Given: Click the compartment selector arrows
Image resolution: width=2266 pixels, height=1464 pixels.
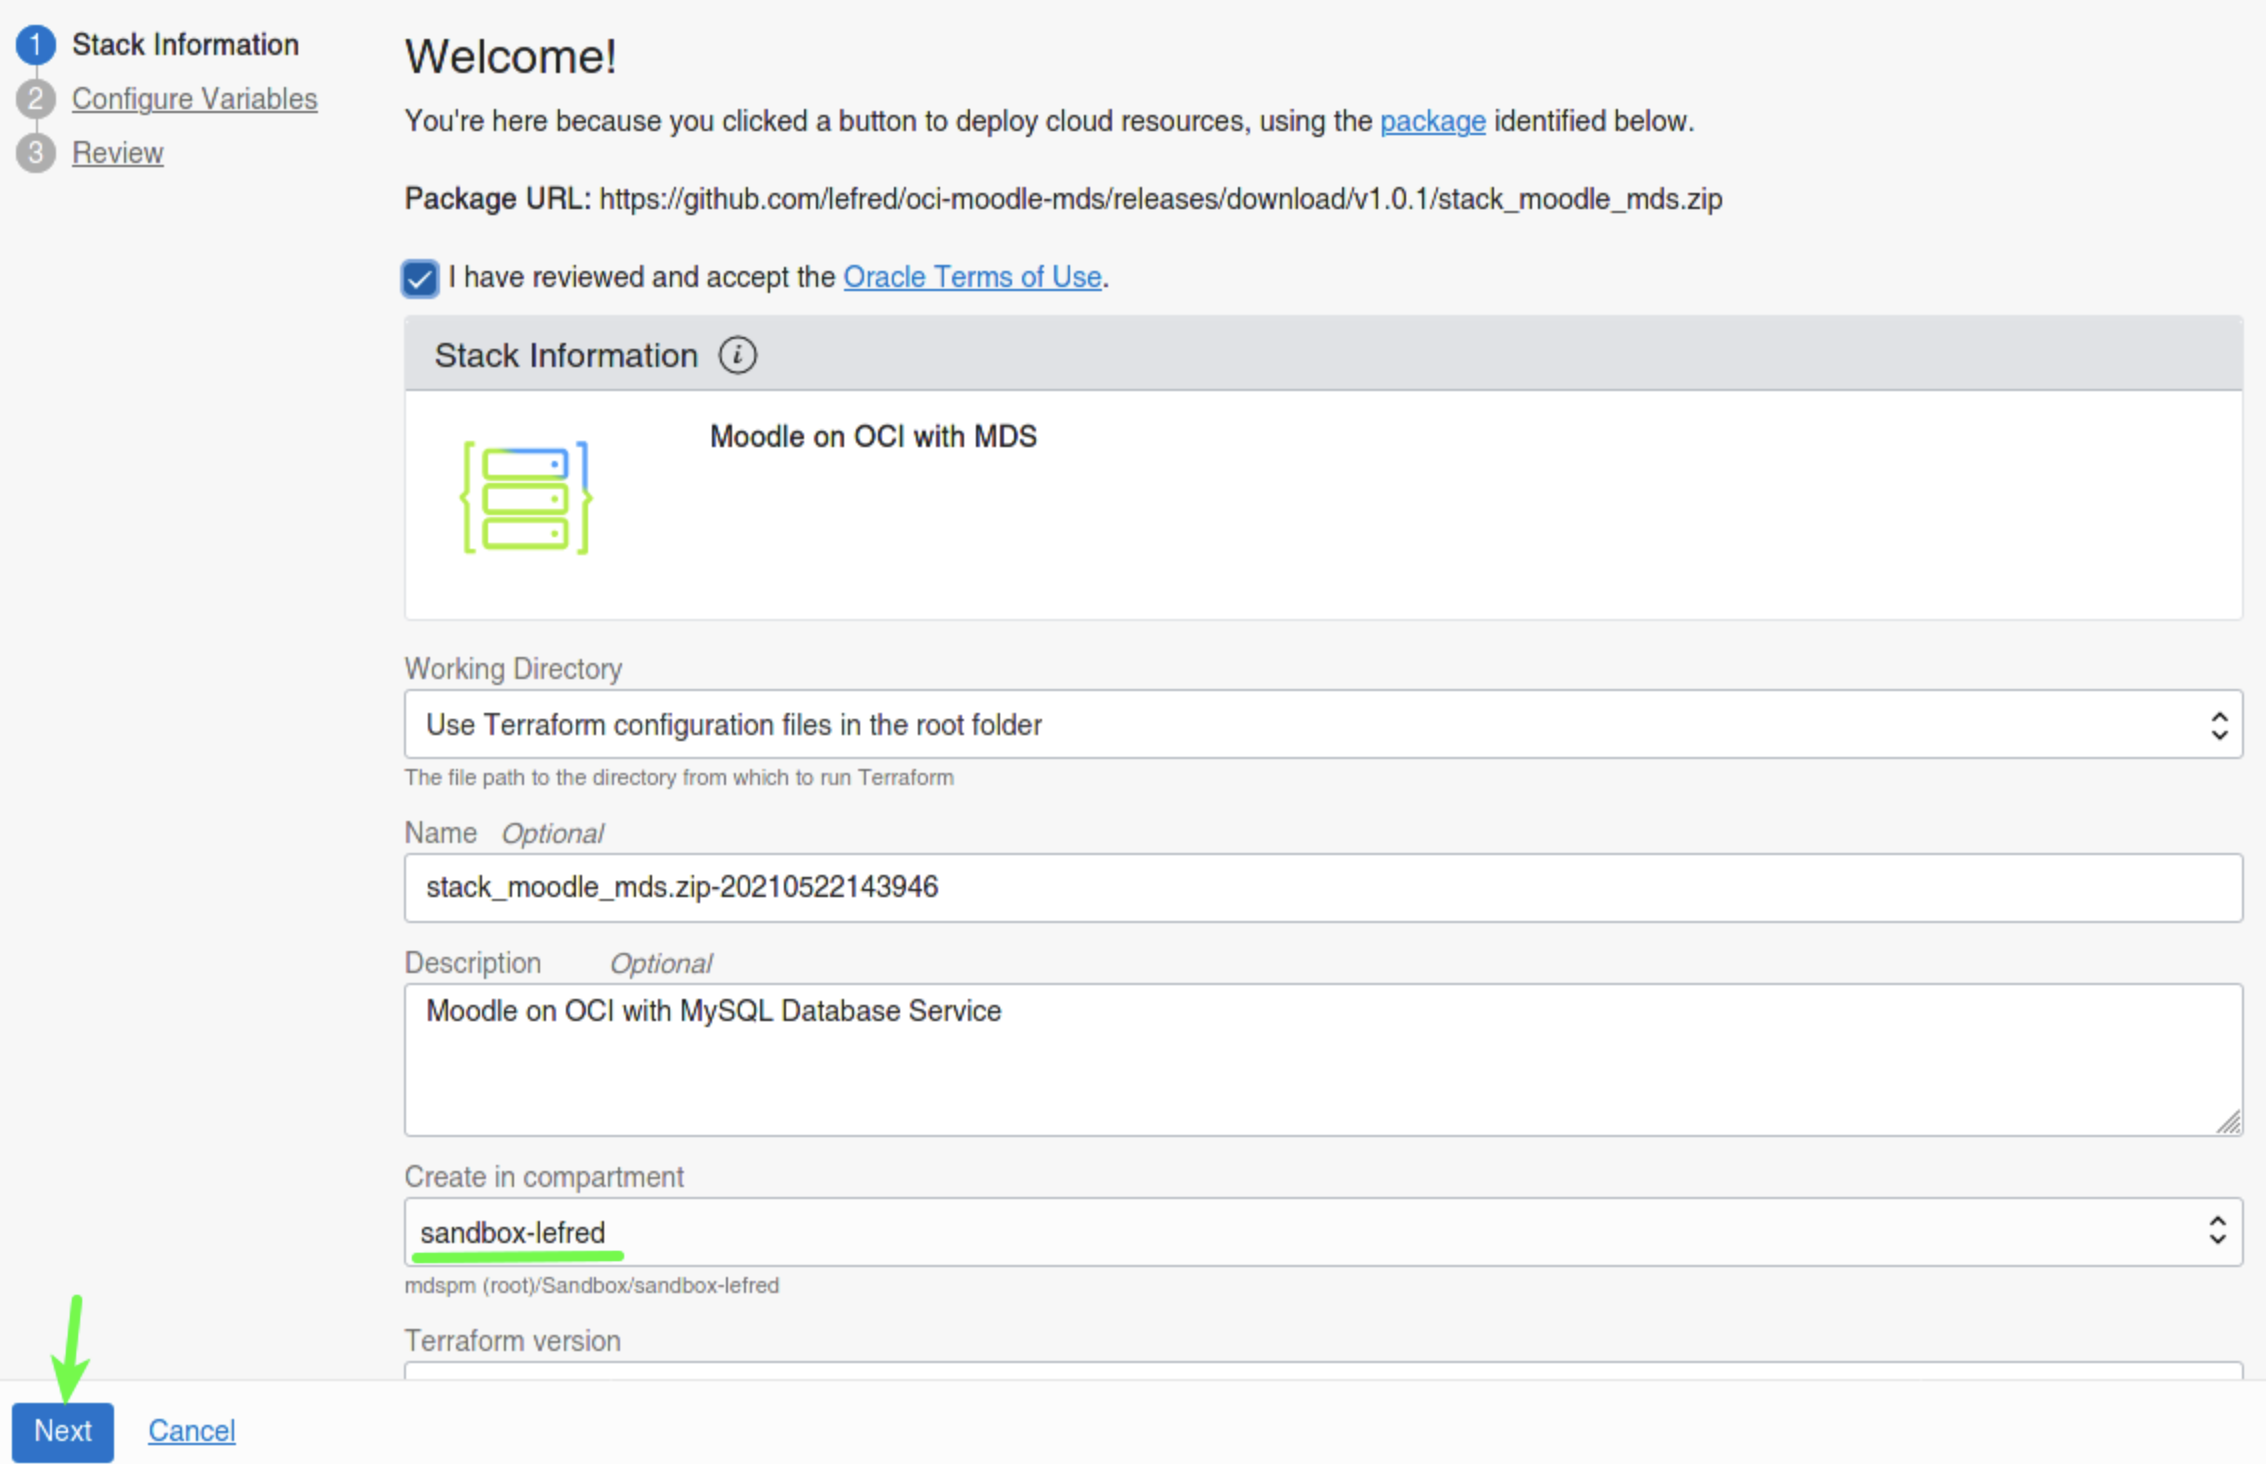Looking at the screenshot, I should (2216, 1231).
